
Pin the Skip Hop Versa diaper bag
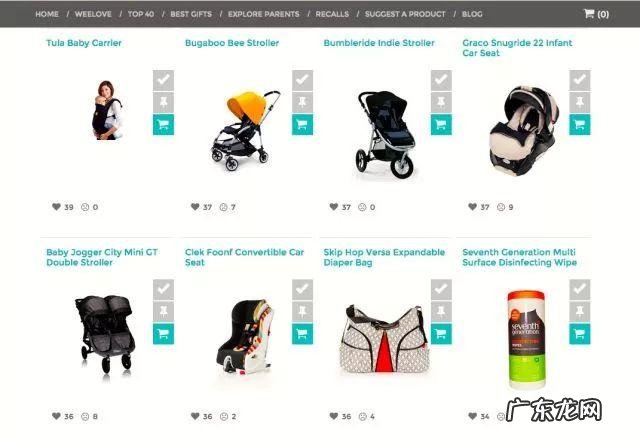pos(441,312)
